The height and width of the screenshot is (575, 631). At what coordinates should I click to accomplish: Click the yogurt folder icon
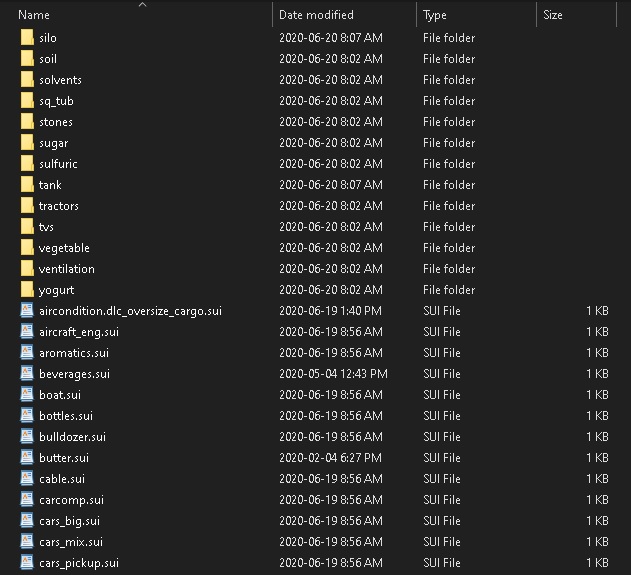pos(27,290)
